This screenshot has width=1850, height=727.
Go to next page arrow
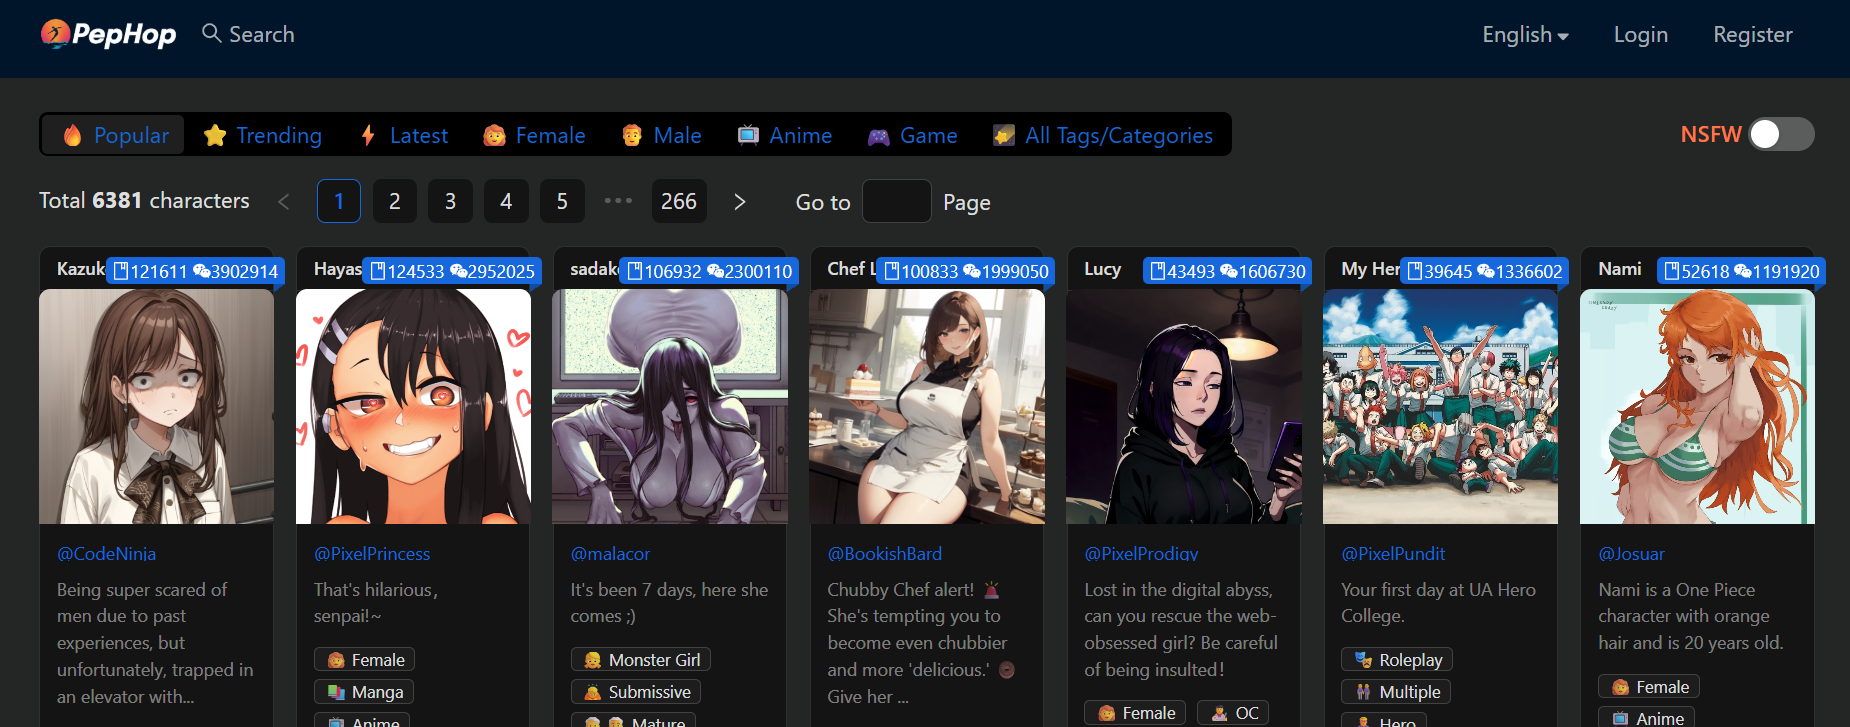point(740,202)
